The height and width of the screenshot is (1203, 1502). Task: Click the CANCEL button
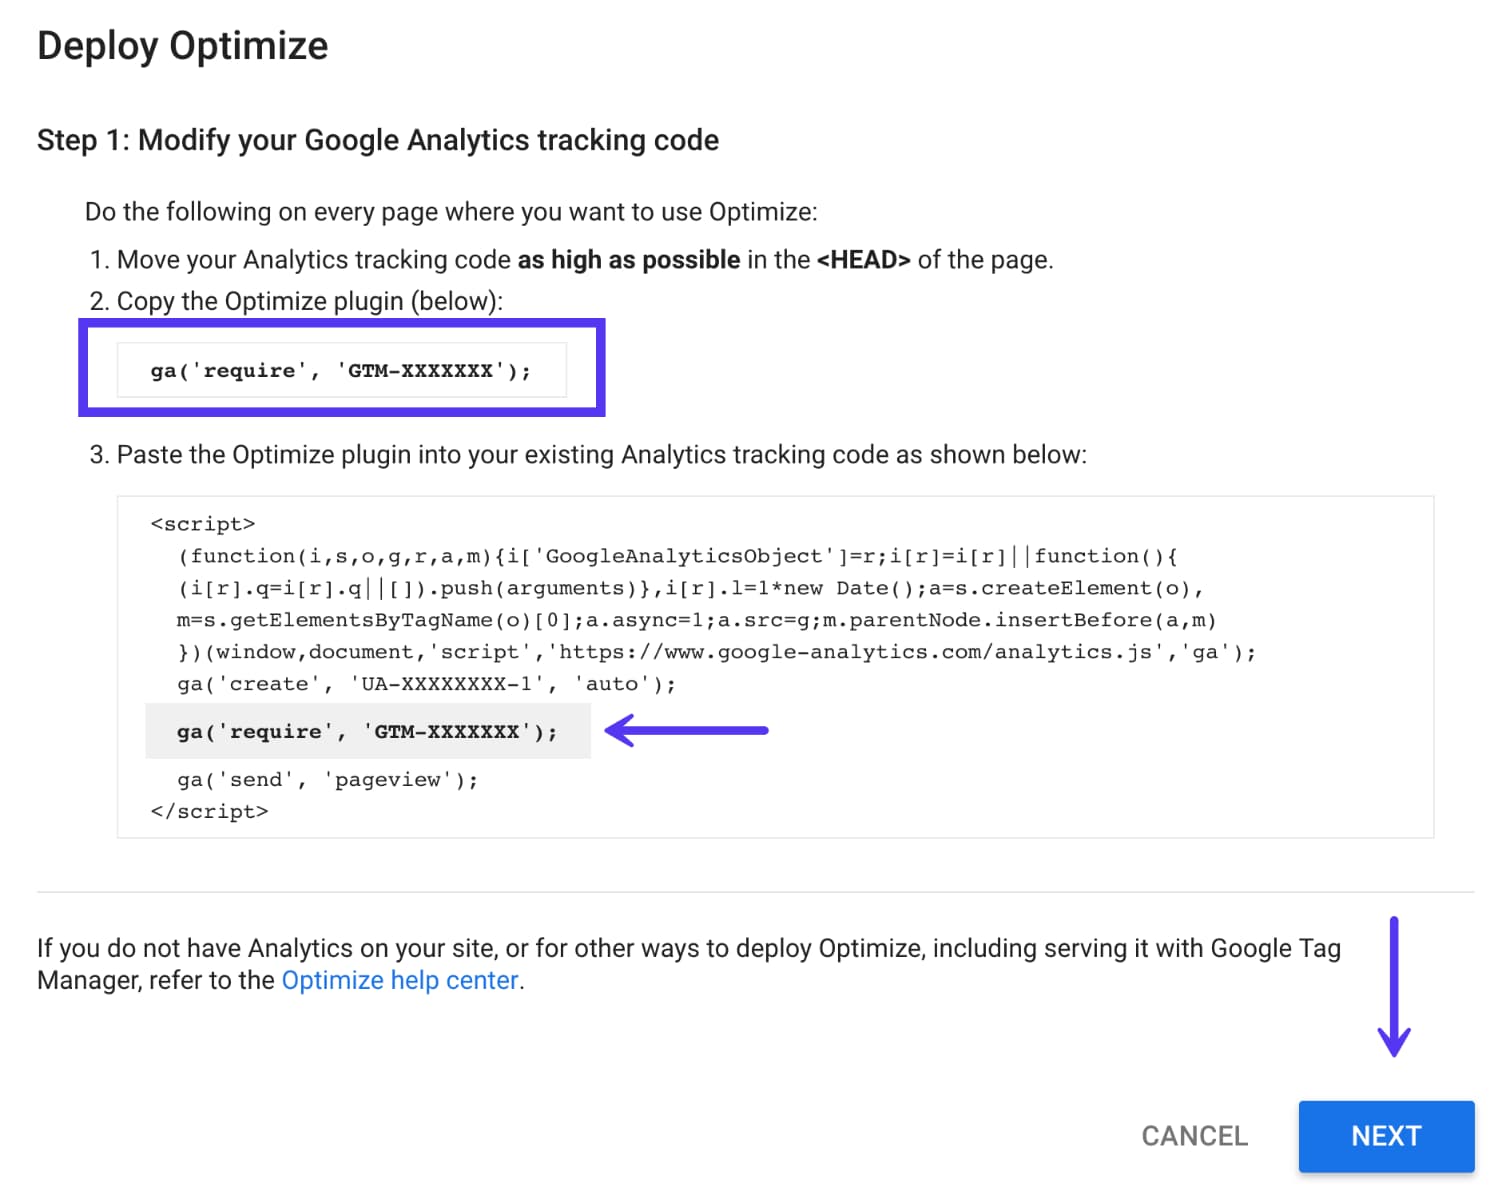click(x=1194, y=1136)
